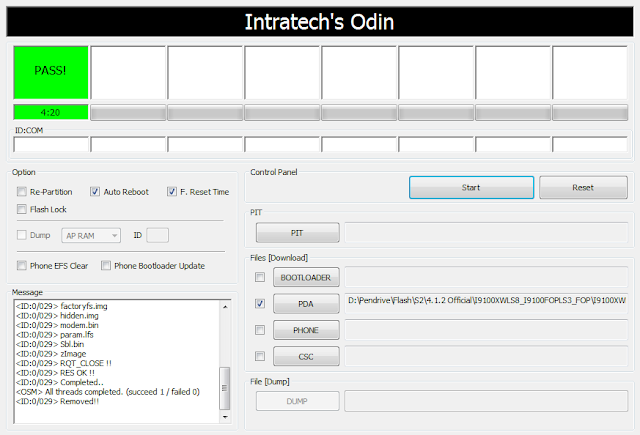Open the PIT file browser button
The width and height of the screenshot is (640, 435).
tap(298, 233)
